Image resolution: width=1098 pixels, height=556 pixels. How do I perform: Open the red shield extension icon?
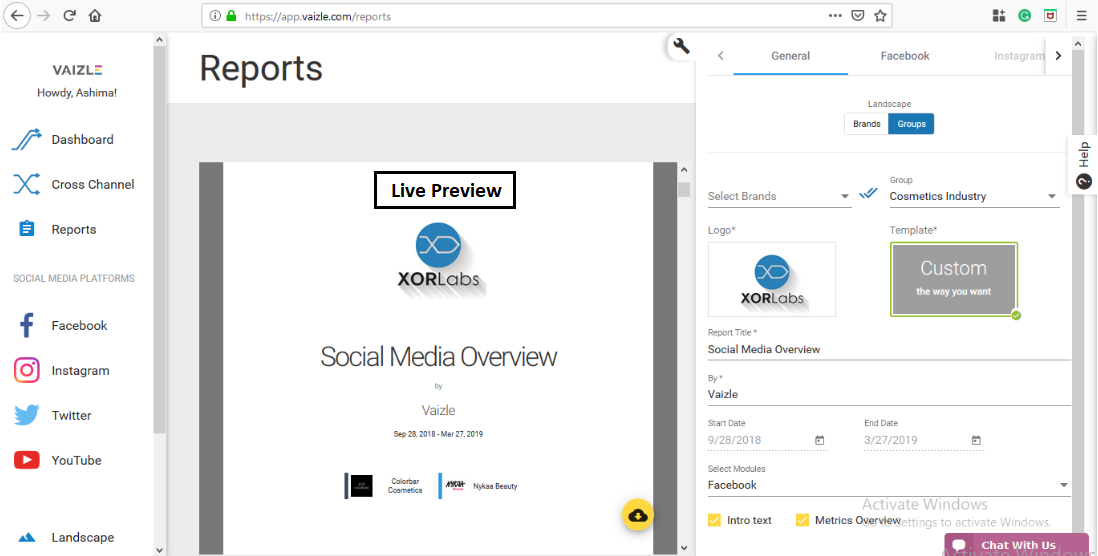pos(1050,15)
